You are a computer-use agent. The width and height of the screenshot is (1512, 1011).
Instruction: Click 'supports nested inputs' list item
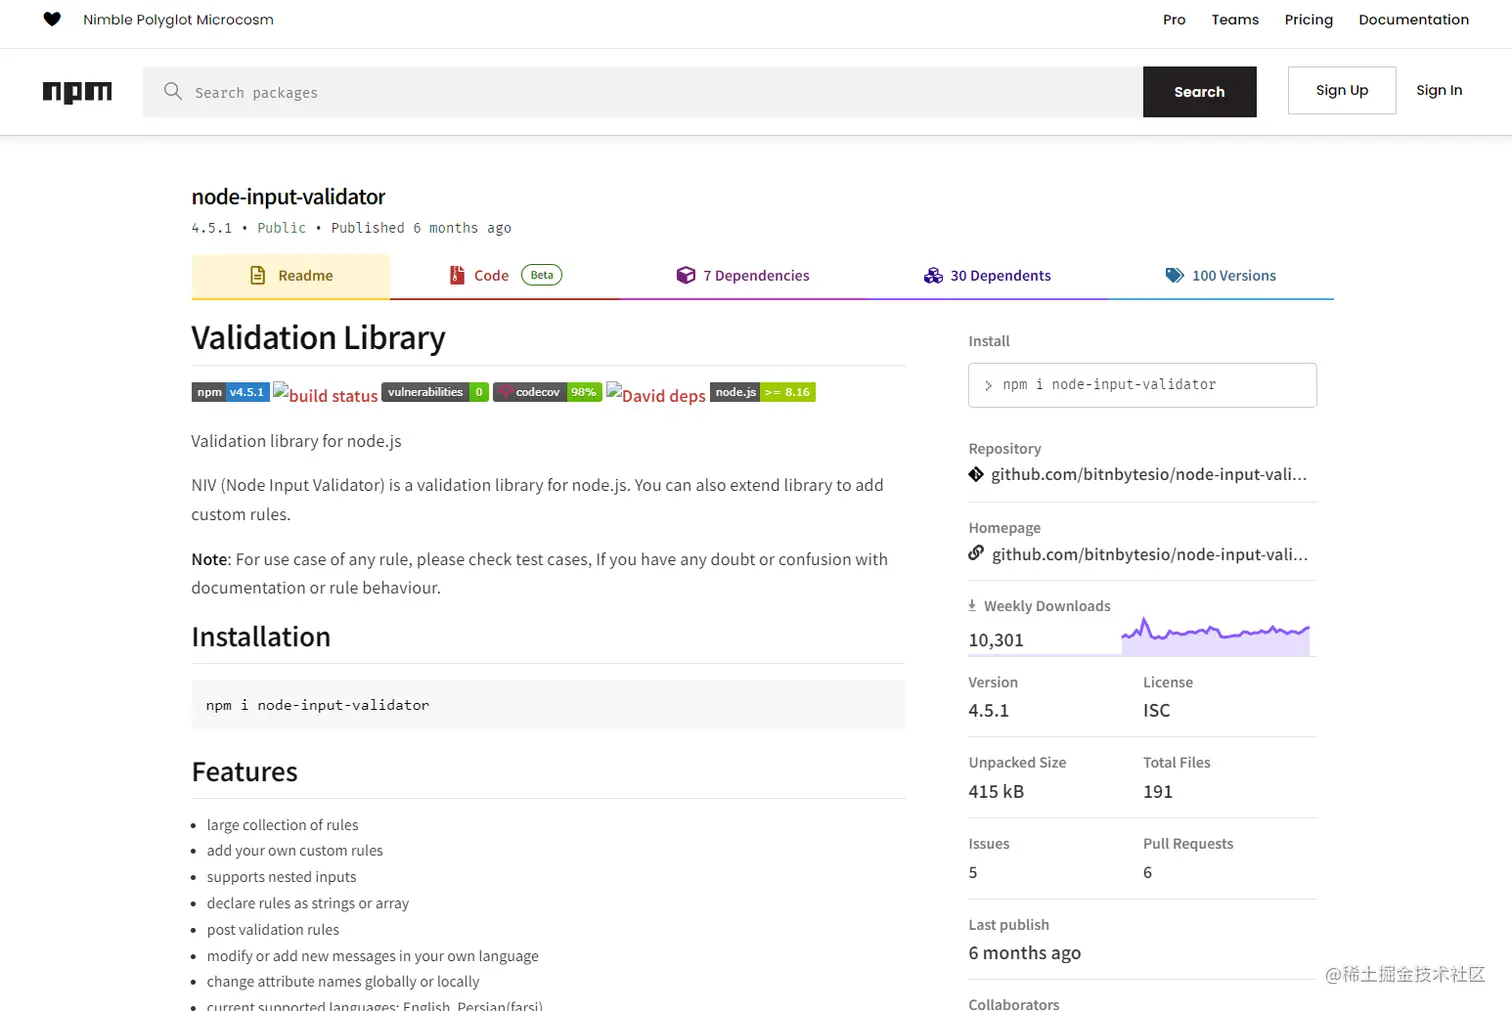281,877
